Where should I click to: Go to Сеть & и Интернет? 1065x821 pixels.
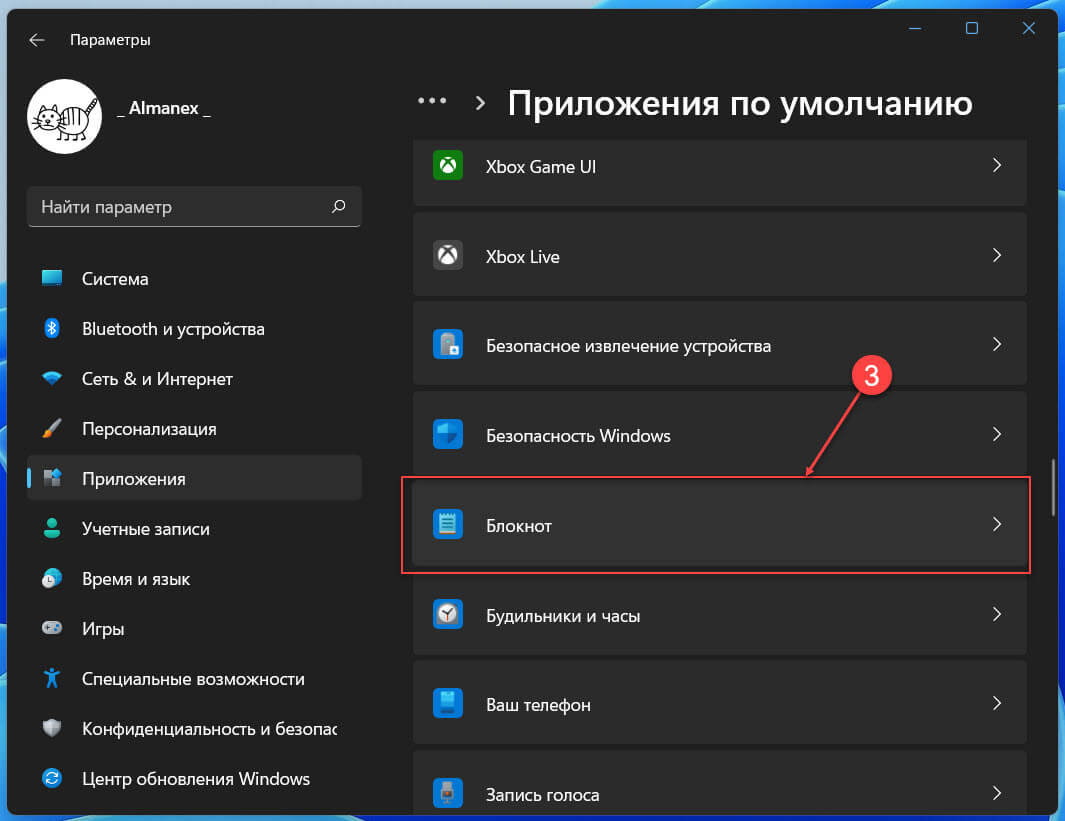[194, 378]
